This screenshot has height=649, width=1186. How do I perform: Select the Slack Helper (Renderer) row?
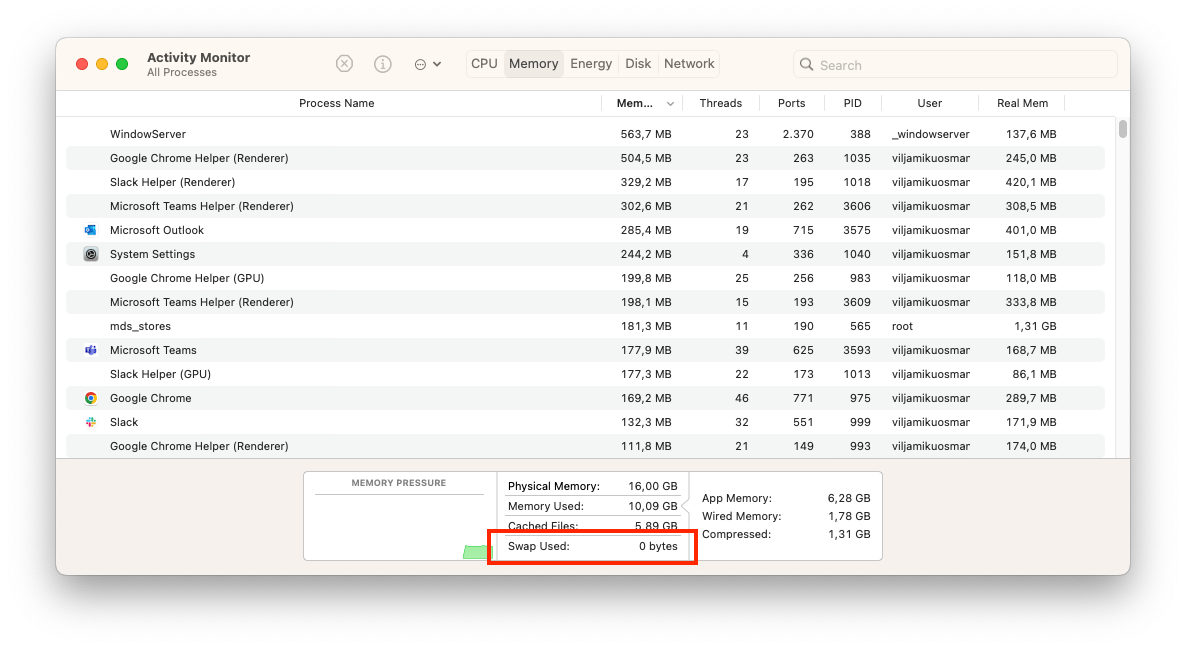(x=585, y=182)
